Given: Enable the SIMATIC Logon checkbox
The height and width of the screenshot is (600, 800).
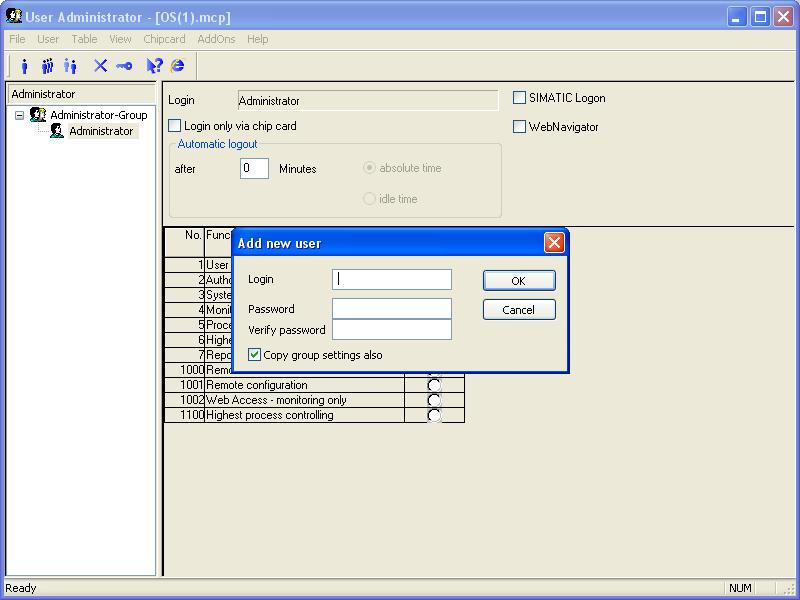Looking at the screenshot, I should pos(520,98).
